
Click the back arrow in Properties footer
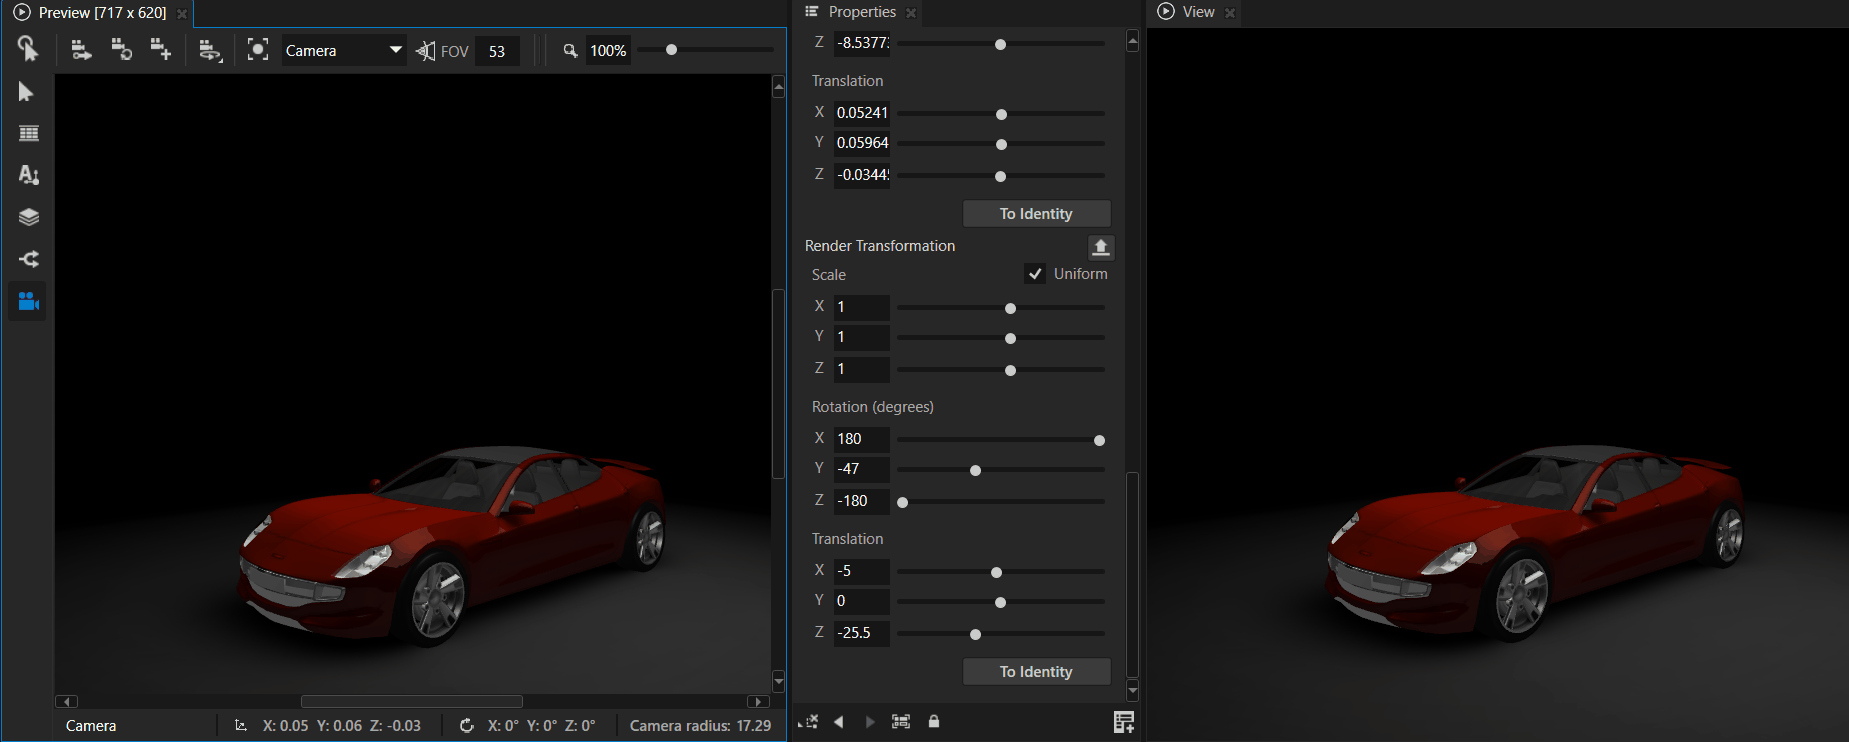tap(839, 721)
